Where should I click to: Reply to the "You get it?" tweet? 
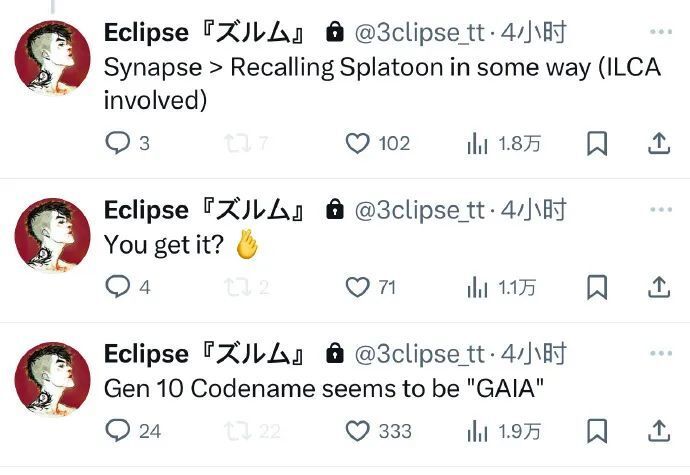pyautogui.click(x=119, y=287)
